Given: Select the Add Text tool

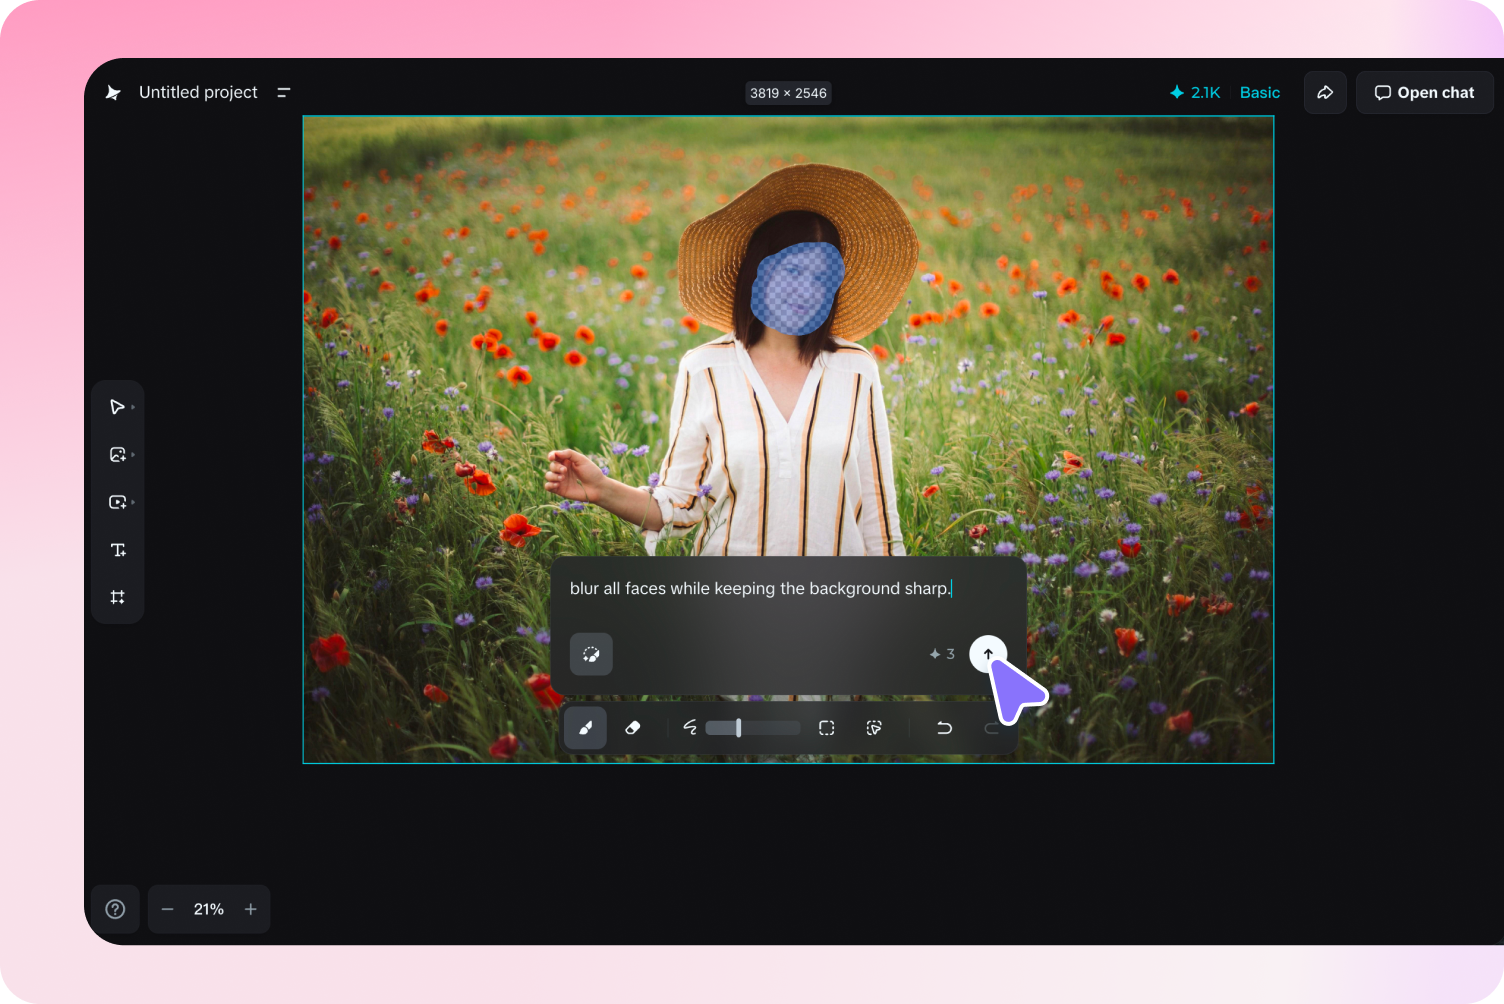Looking at the screenshot, I should point(117,549).
